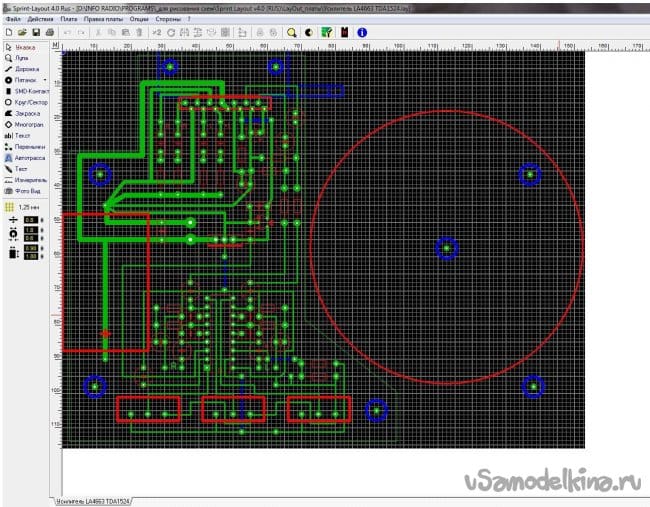Select the Измеритель measuring tool
The image size is (650, 507).
[x=29, y=179]
